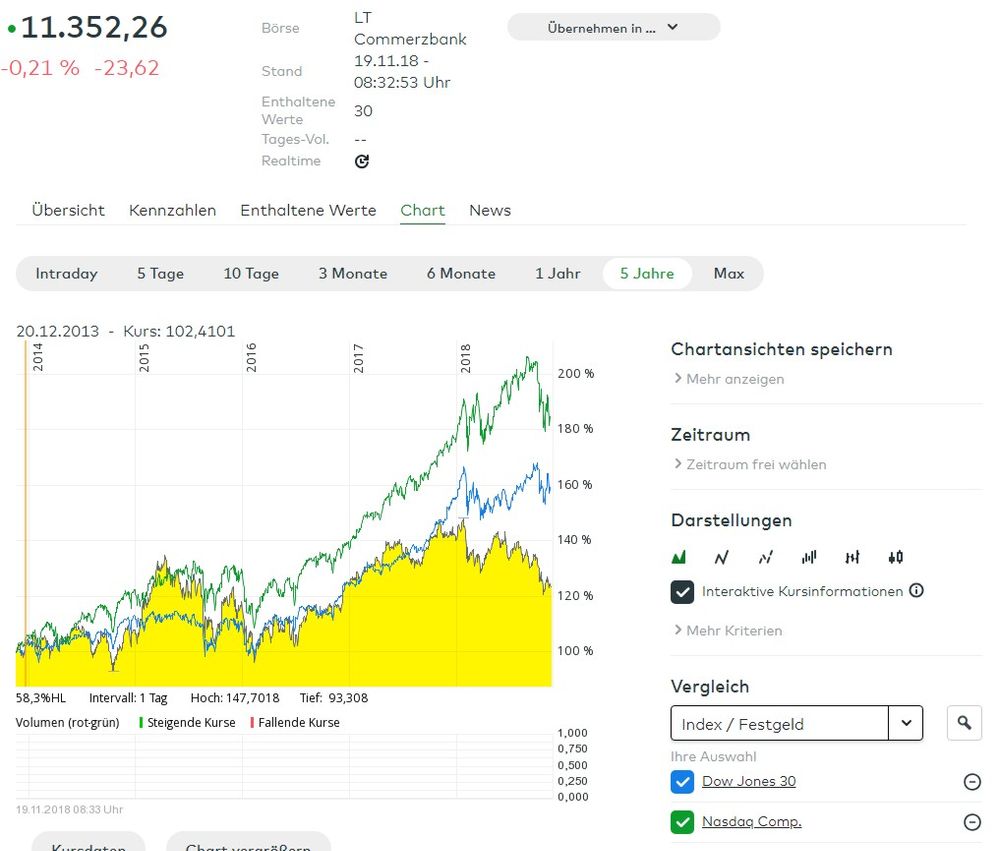999x851 pixels.
Task: Switch to the Kennzahlen tab
Action: [172, 211]
